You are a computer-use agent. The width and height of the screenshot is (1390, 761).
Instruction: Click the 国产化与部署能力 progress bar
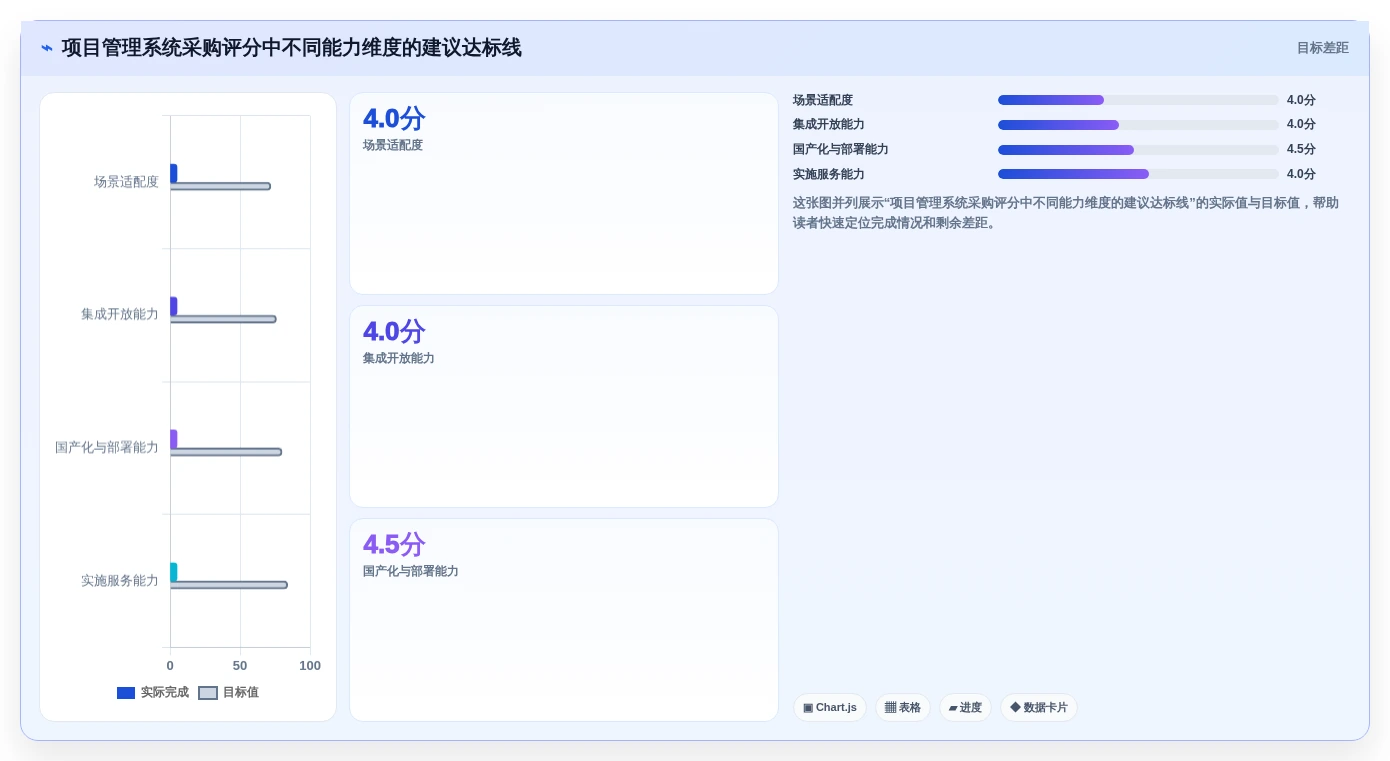tap(1138, 150)
